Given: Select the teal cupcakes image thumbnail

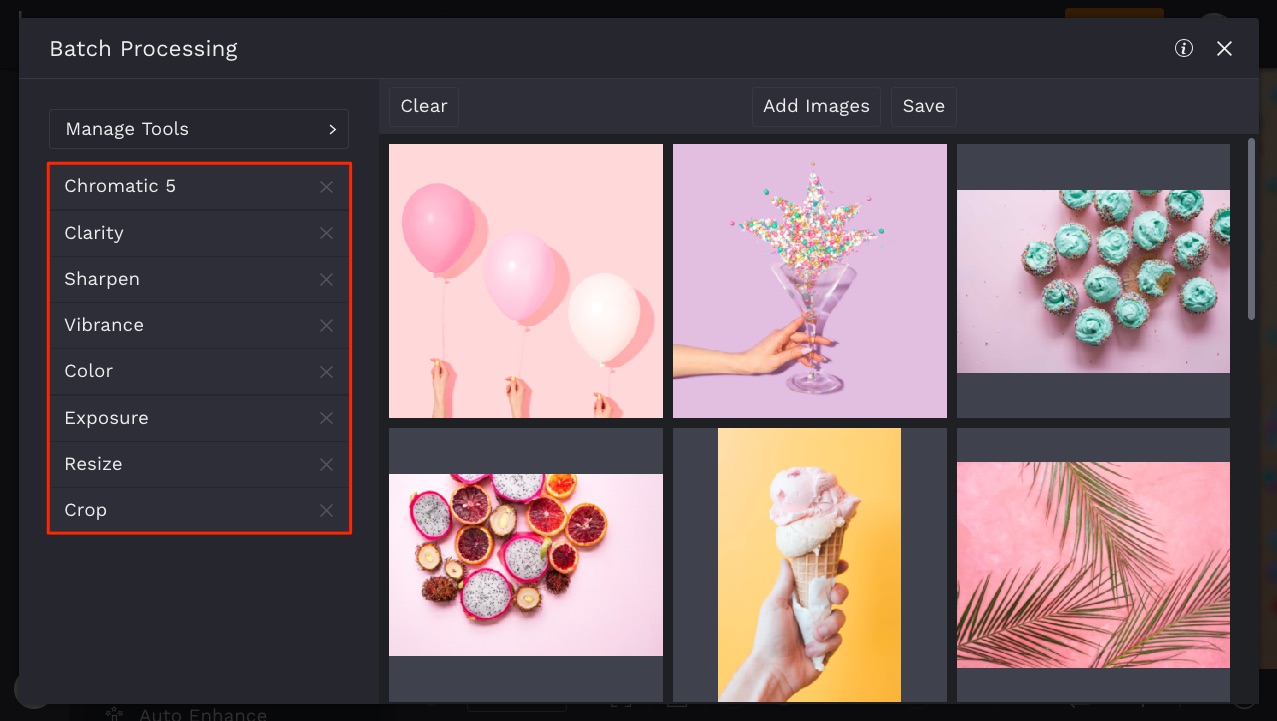Looking at the screenshot, I should pyautogui.click(x=1093, y=281).
